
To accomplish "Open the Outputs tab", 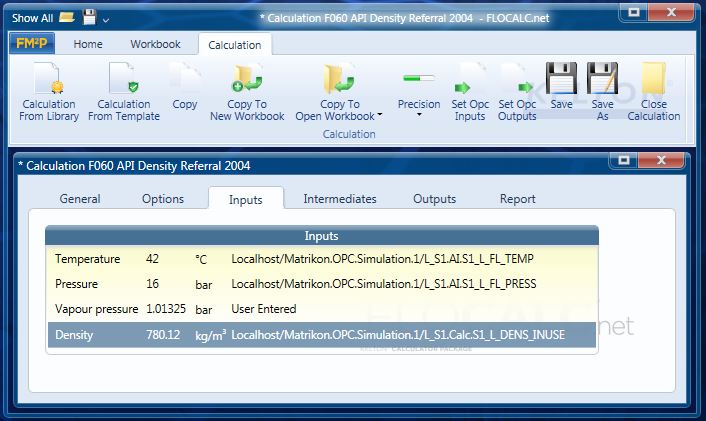I will click(x=434, y=199).
